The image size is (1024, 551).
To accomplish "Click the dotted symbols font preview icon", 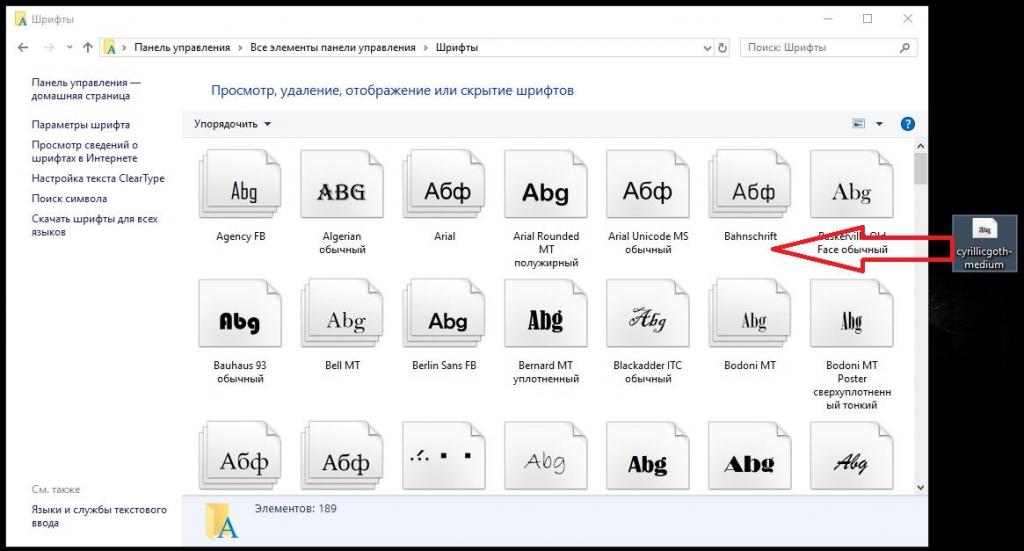I will pyautogui.click(x=444, y=456).
